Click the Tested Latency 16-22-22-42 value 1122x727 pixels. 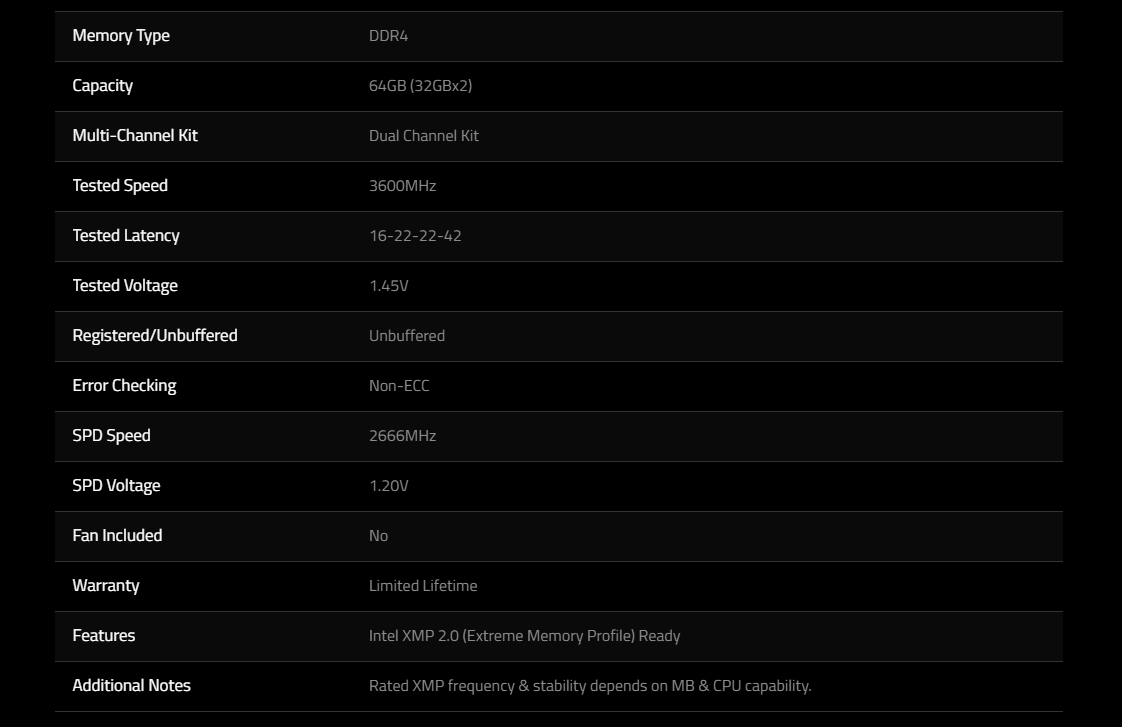point(415,235)
